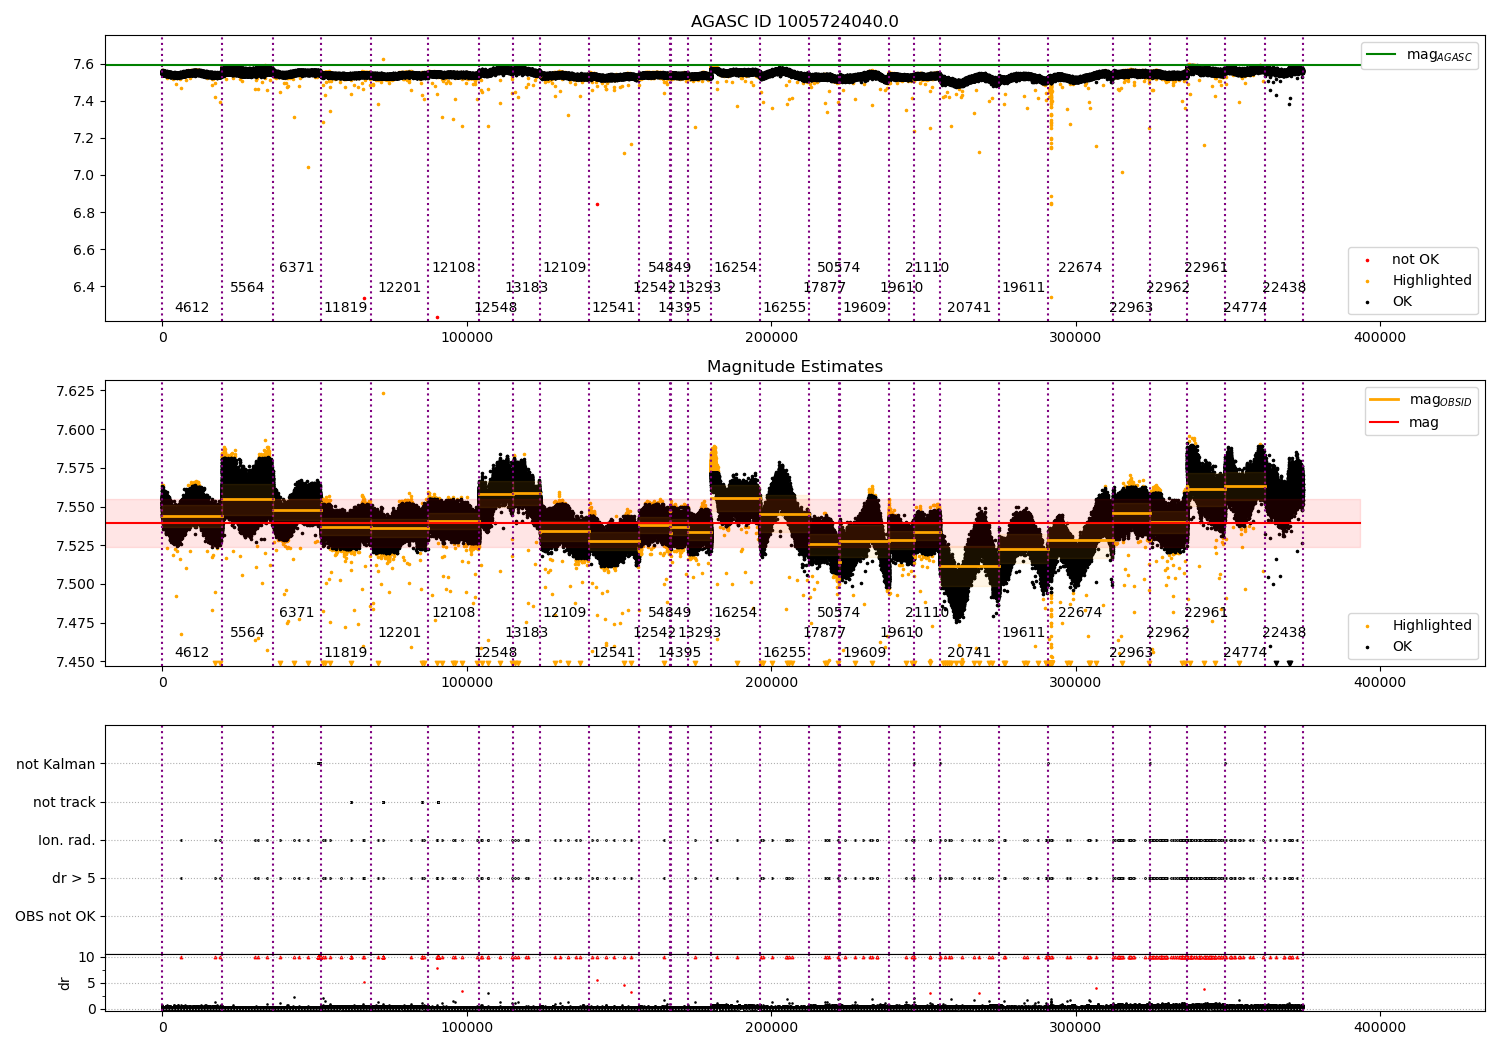Click obsid label 6371 in the middle plot

(296, 612)
